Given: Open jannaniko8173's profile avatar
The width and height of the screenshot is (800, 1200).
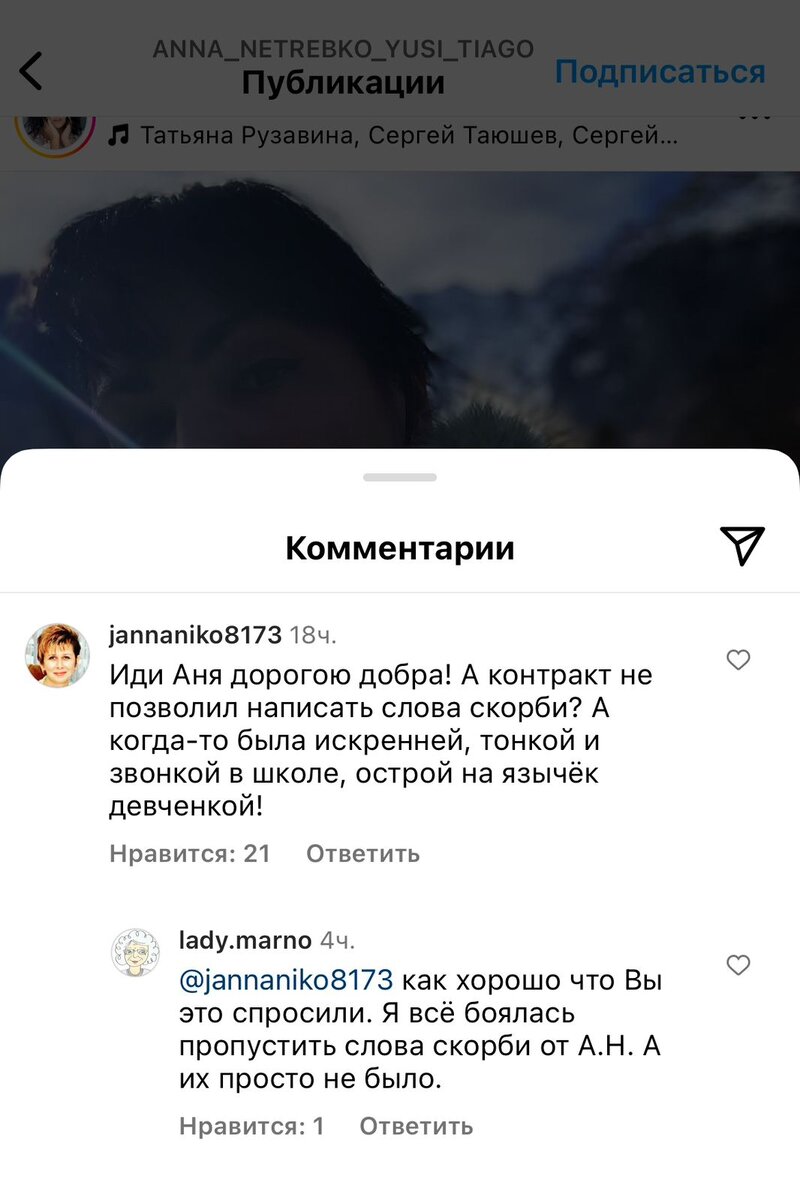Looking at the screenshot, I should click(x=57, y=656).
